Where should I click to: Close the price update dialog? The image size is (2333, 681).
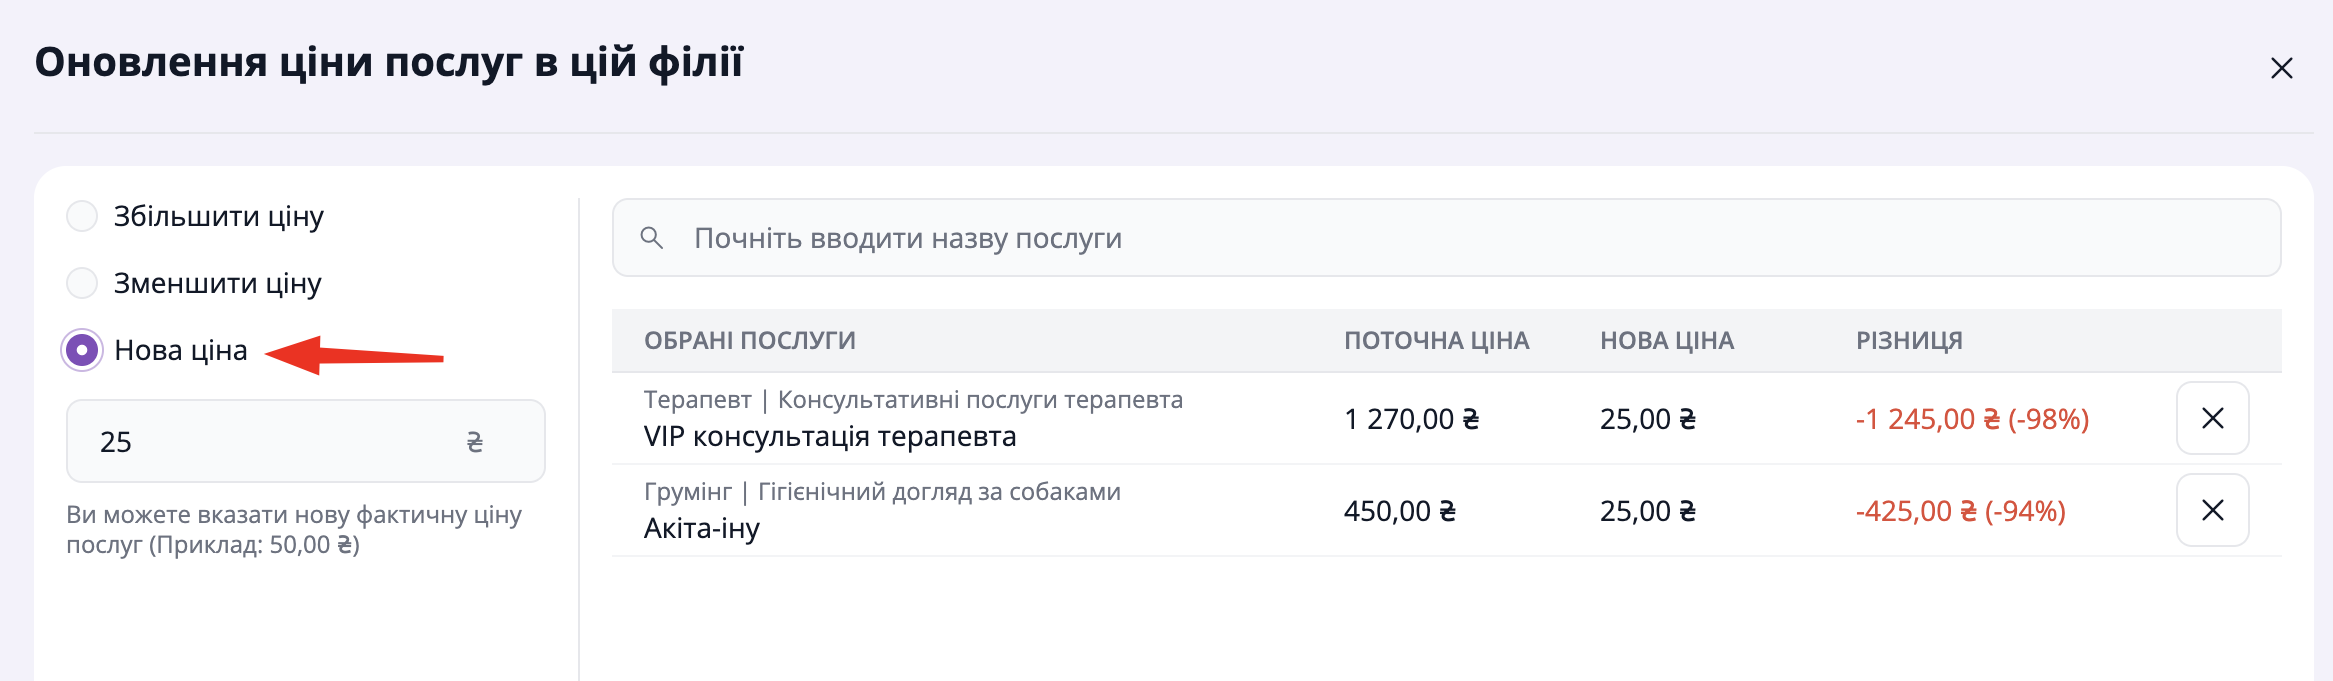2281,68
